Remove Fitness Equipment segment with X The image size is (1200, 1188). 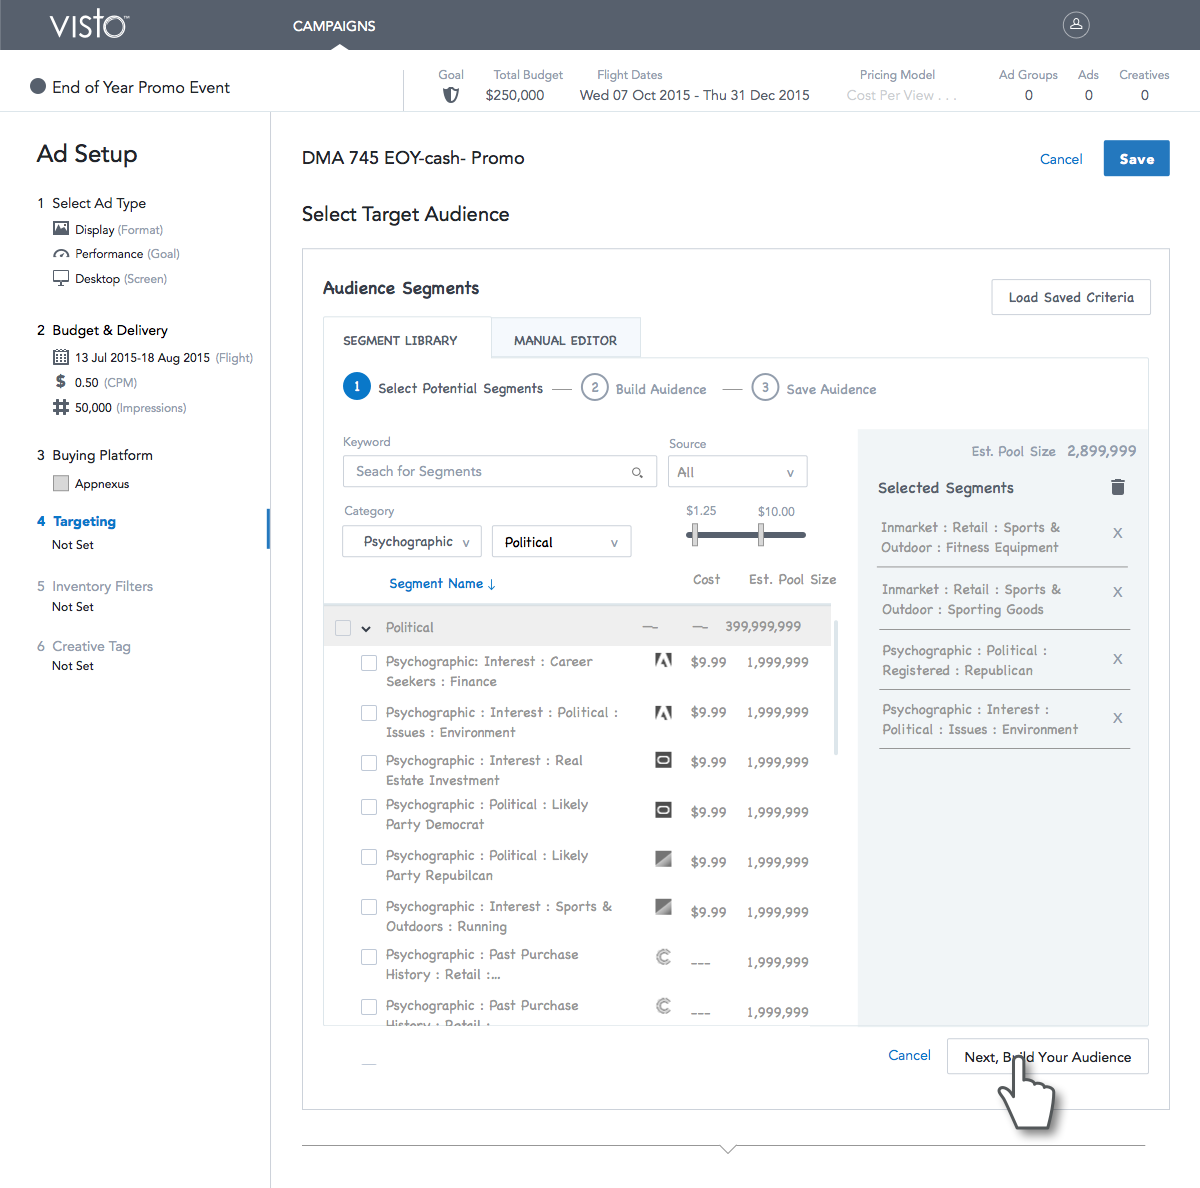point(1117,533)
